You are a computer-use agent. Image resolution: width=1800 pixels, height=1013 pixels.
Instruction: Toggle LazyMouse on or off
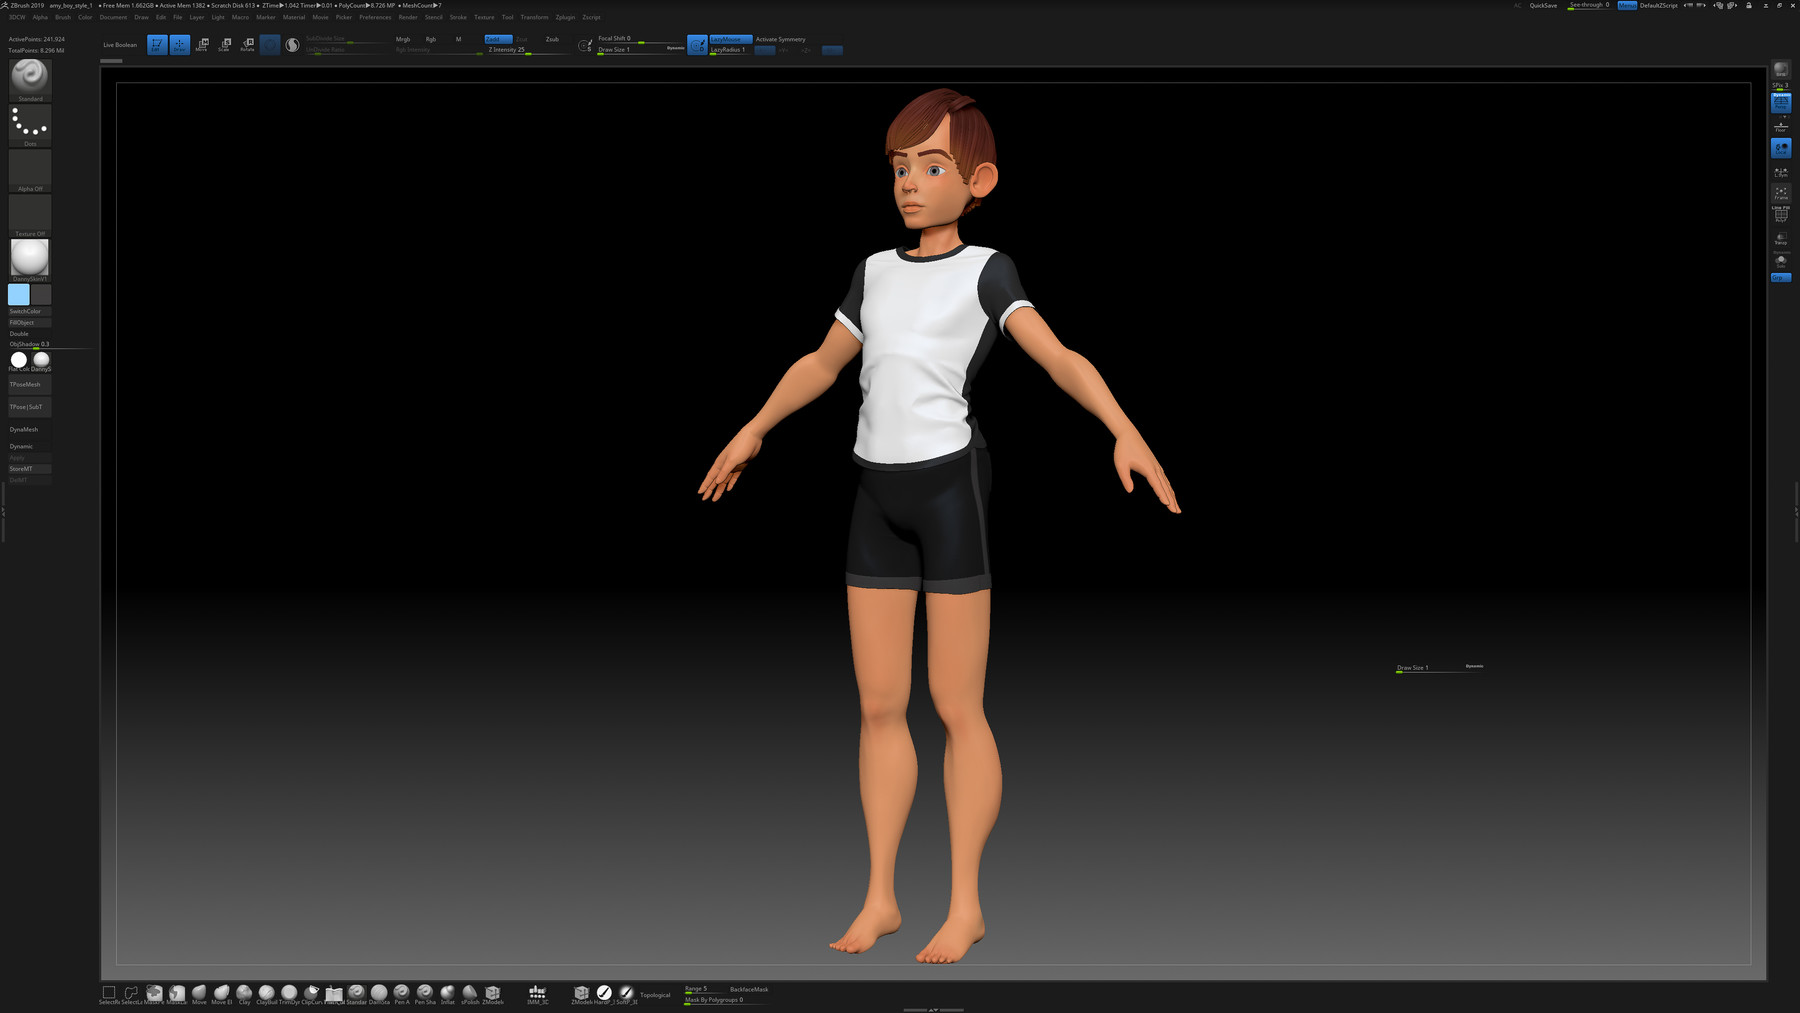point(730,39)
